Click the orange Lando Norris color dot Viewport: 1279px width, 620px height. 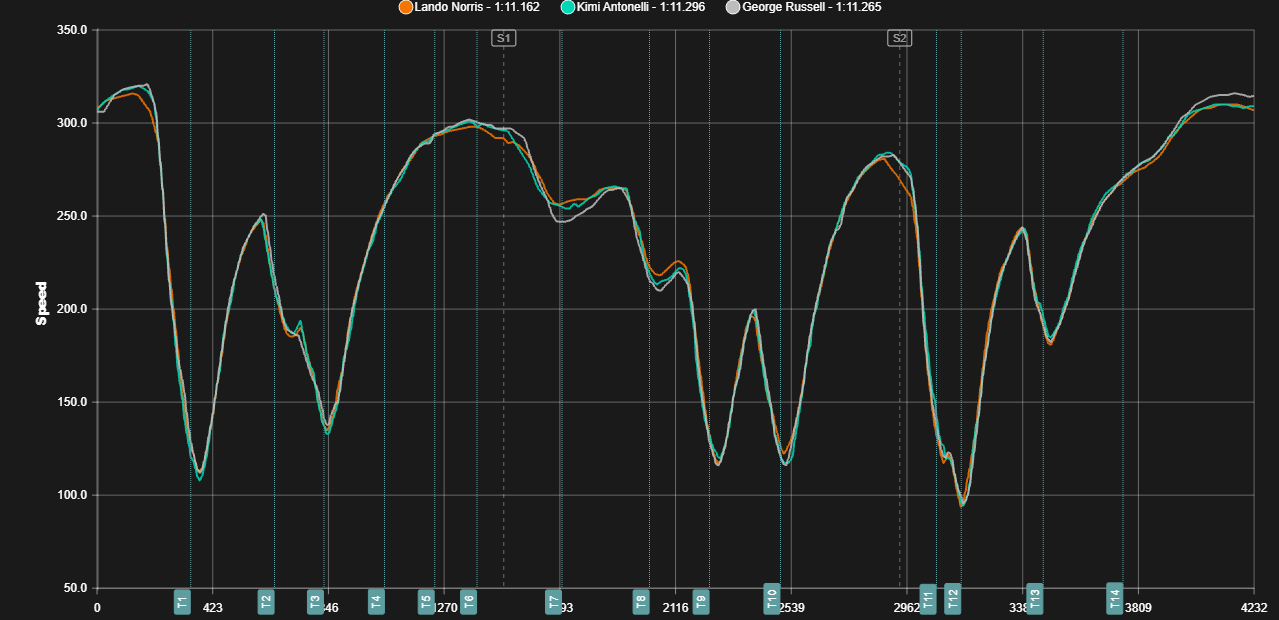pos(405,7)
